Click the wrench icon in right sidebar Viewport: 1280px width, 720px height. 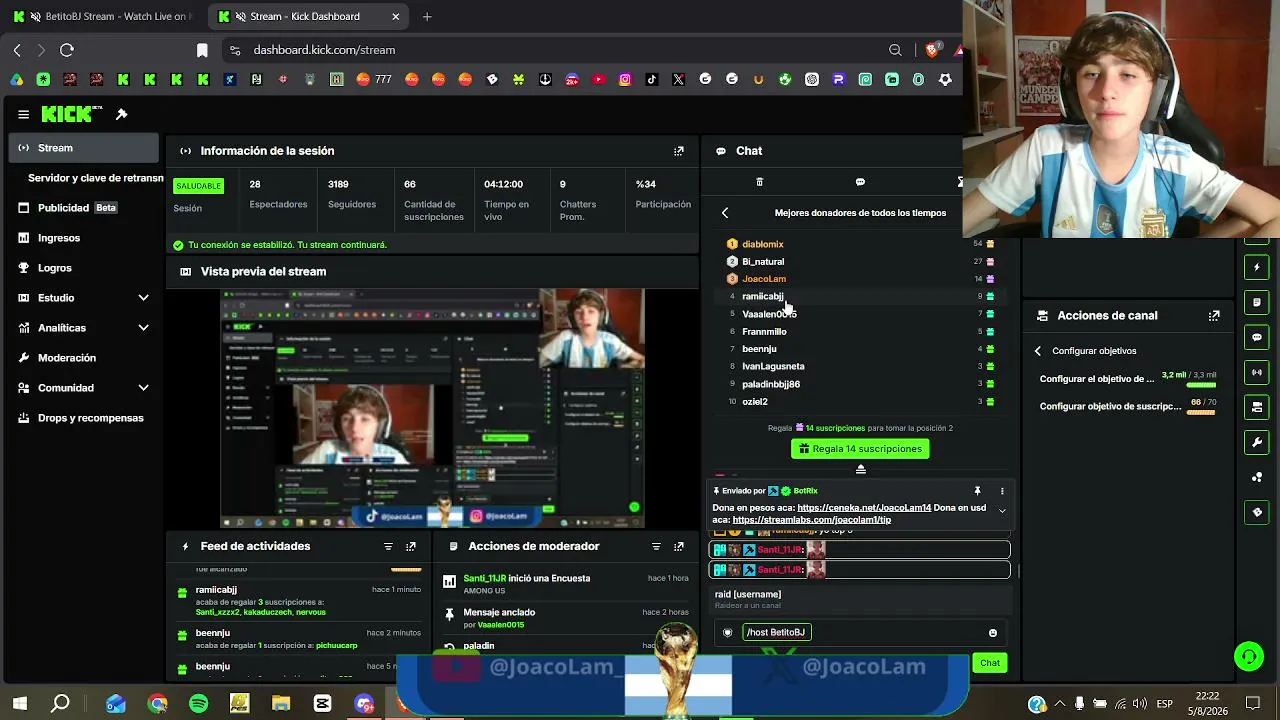(1257, 442)
